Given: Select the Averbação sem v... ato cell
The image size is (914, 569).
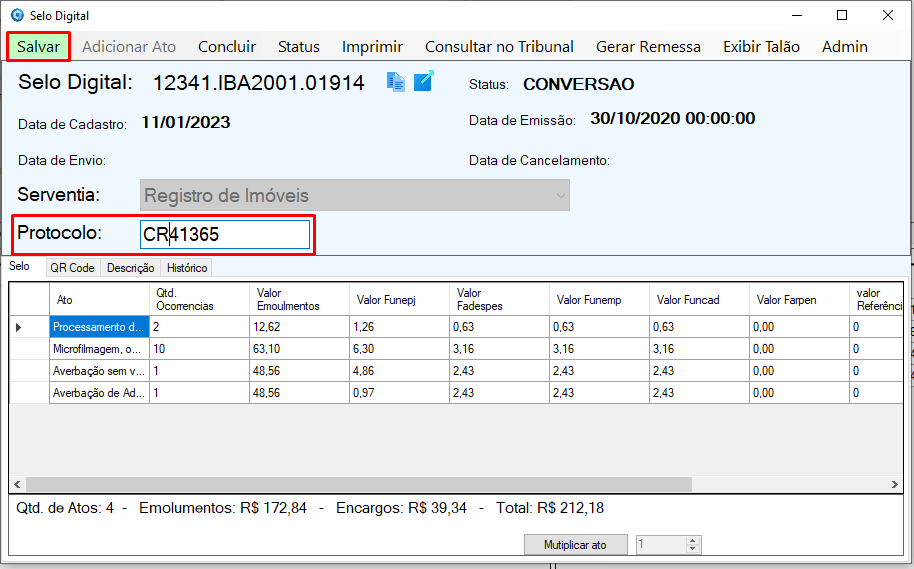Looking at the screenshot, I should [99, 371].
